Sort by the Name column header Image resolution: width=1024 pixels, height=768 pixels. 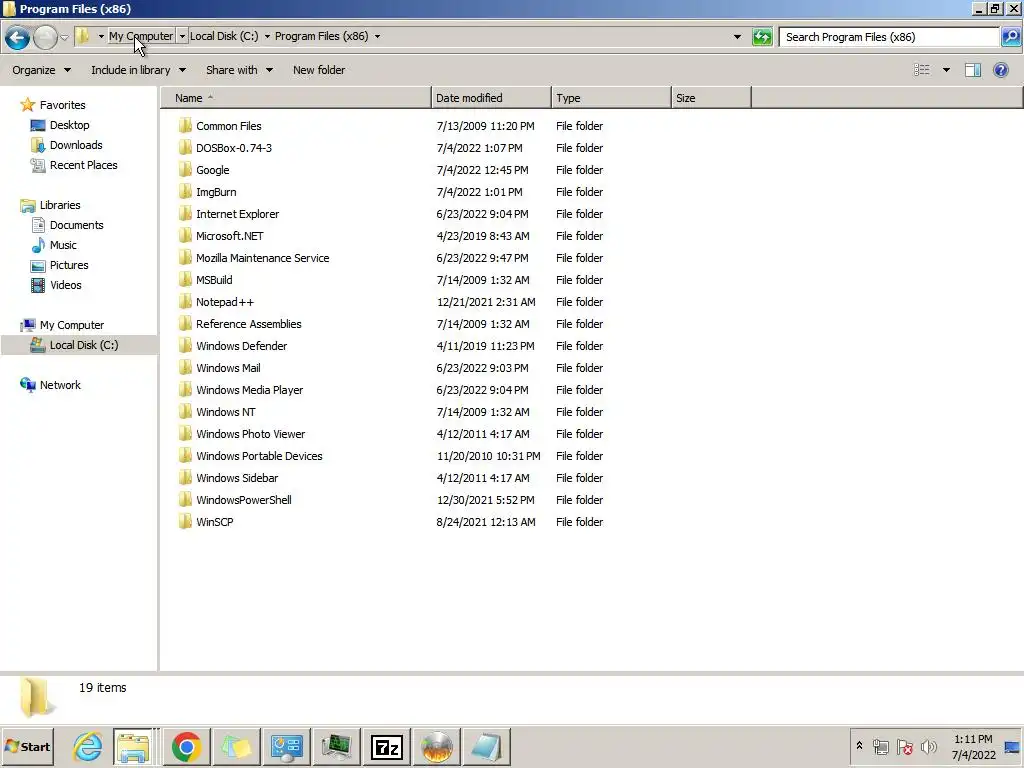point(296,98)
